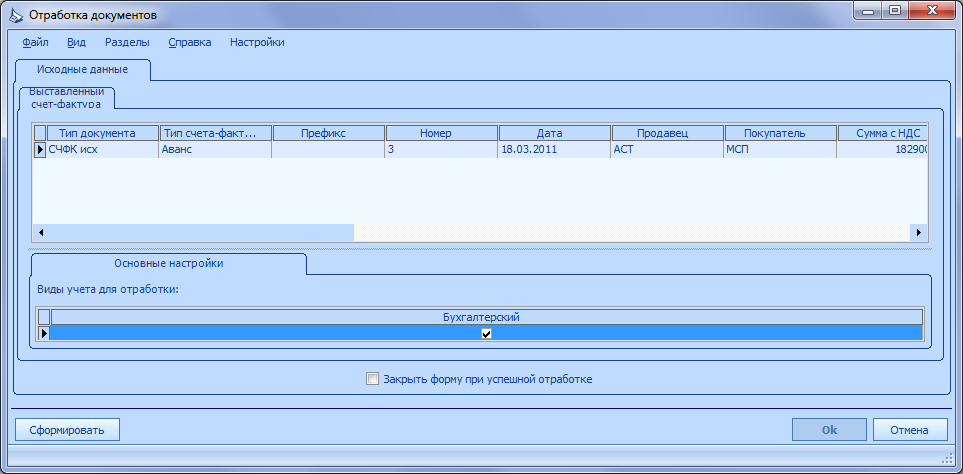Click the Бухгалтерский column header

tap(486, 317)
